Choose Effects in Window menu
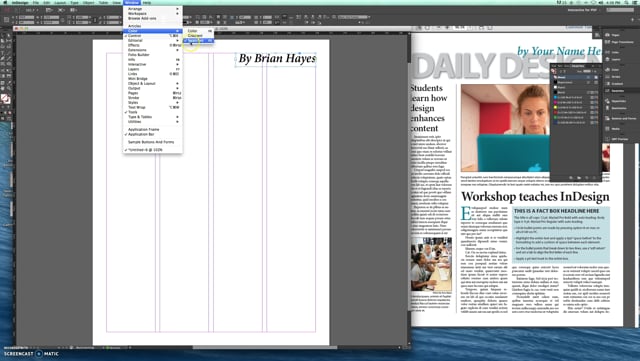The width and height of the screenshot is (640, 361). (x=153, y=45)
